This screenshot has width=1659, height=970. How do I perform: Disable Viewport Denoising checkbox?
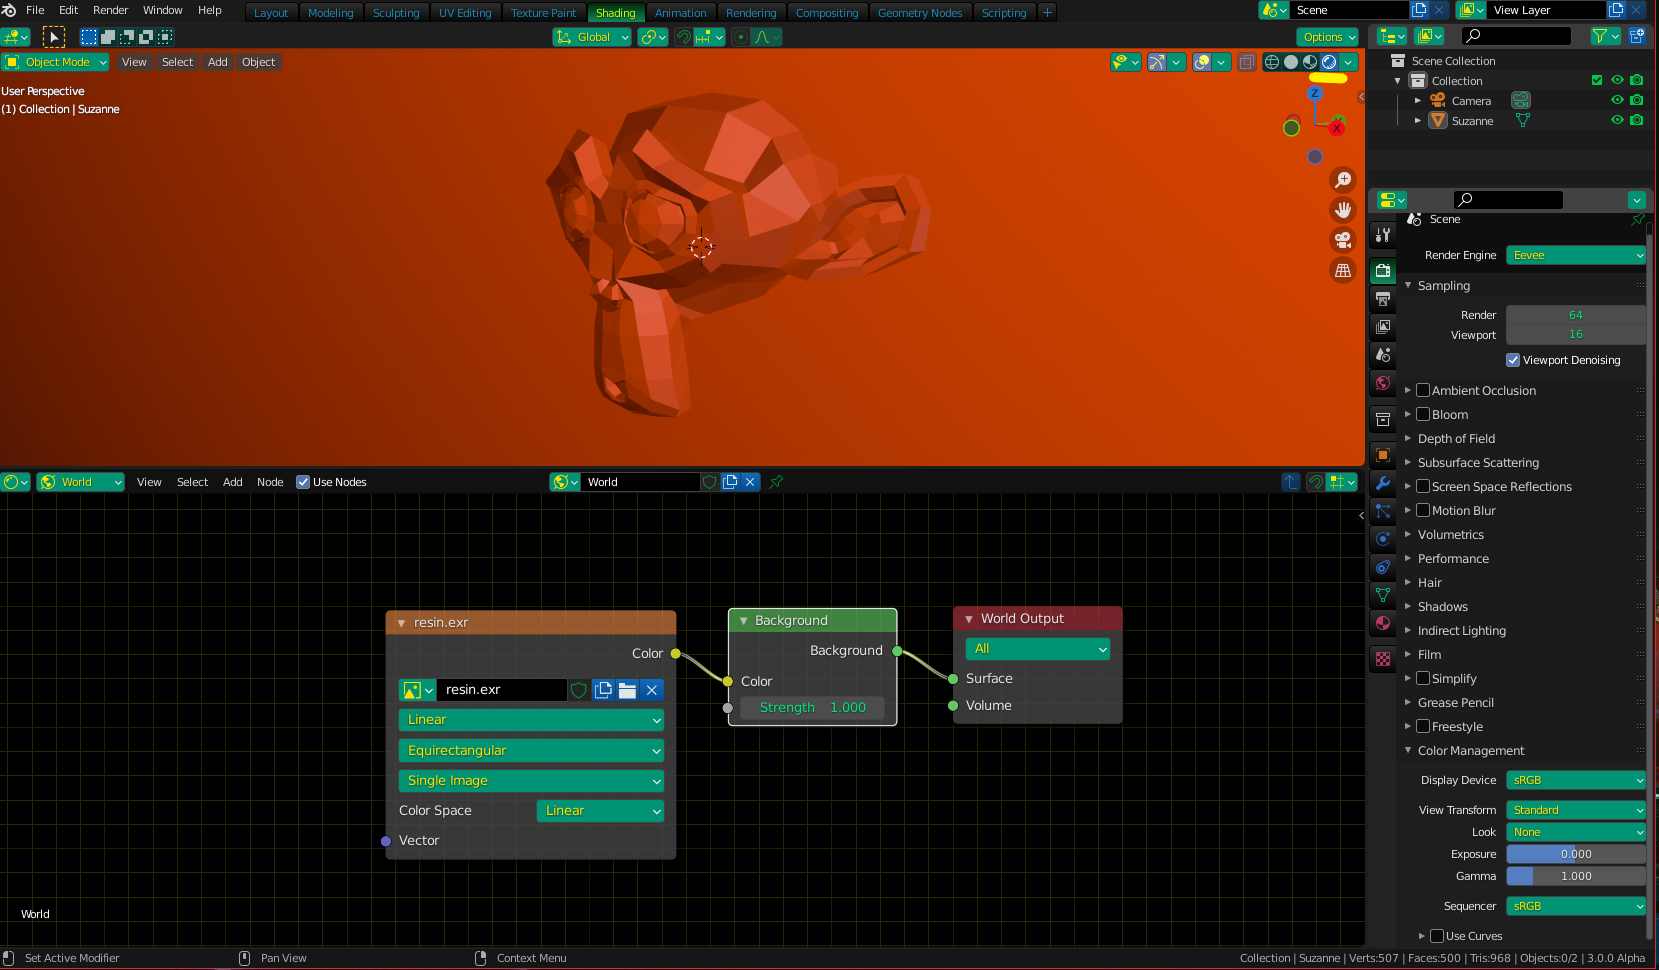(x=1513, y=360)
